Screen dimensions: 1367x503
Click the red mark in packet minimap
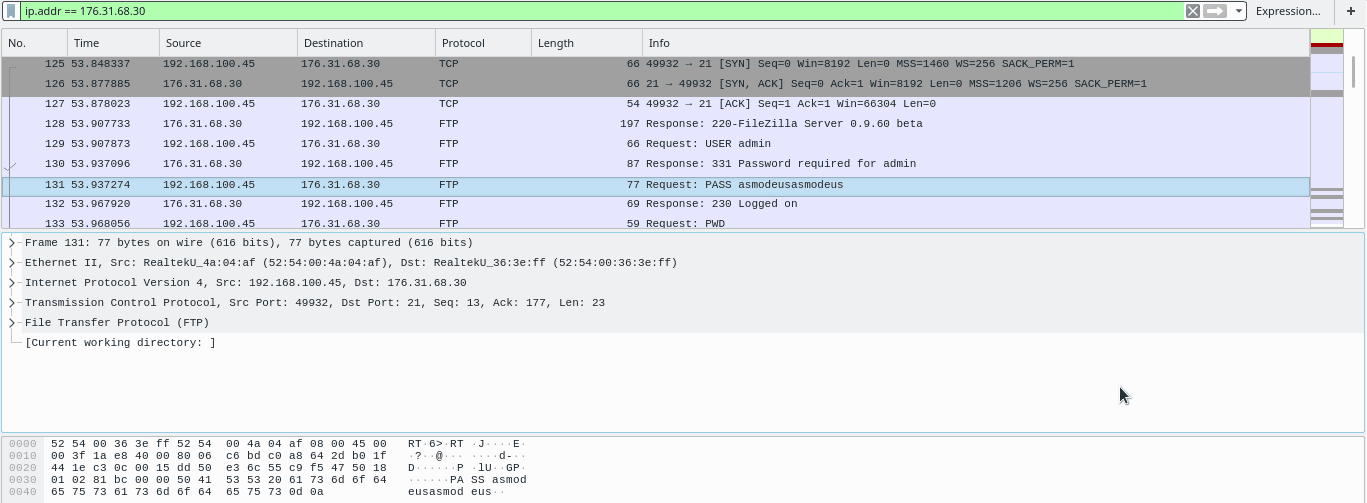(x=1326, y=45)
